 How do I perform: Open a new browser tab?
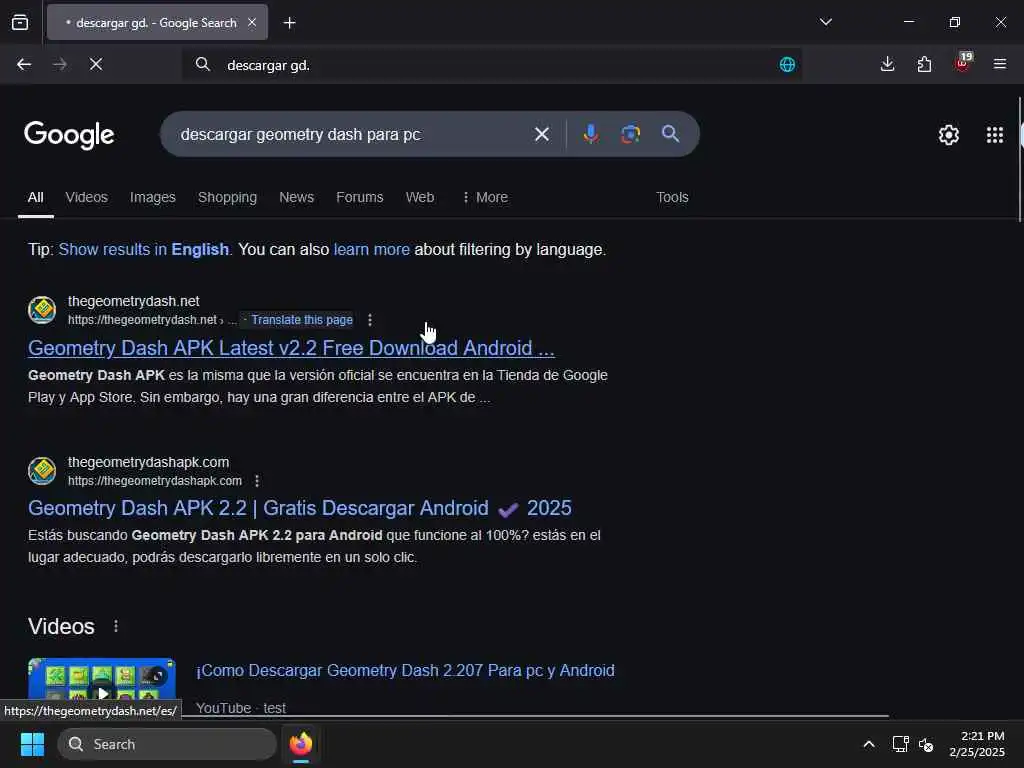click(x=289, y=23)
